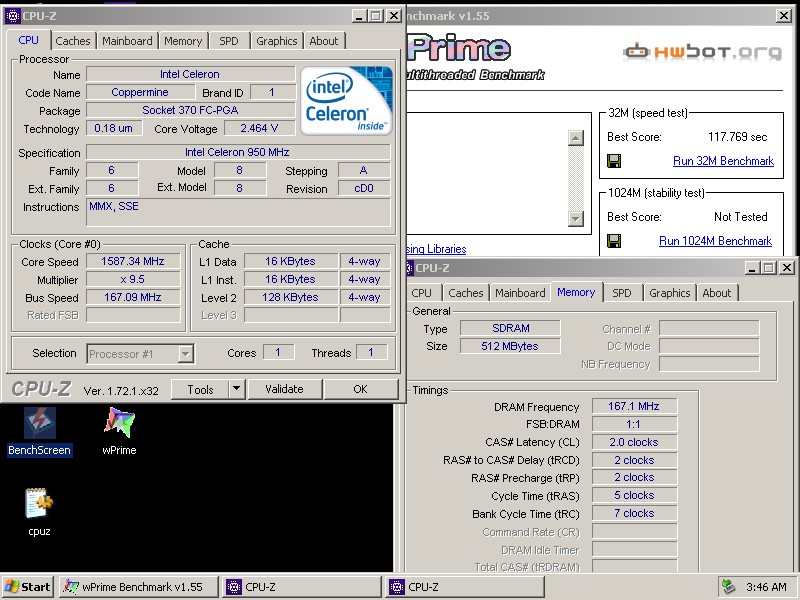Open Mainboard tab in second CPU-Z window
The image size is (800, 600).
point(520,293)
